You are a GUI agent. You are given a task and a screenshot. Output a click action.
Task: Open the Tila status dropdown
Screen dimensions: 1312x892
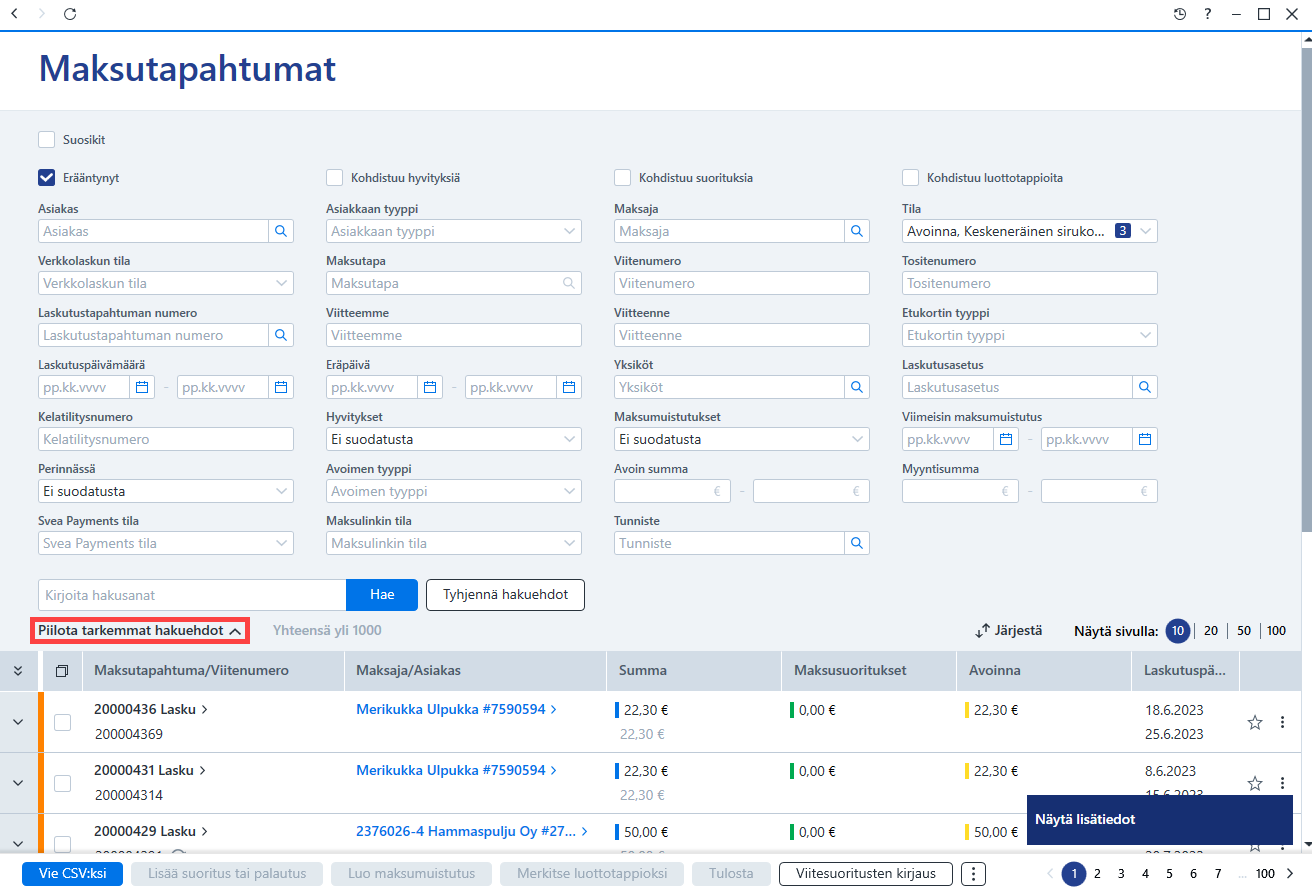[1030, 231]
